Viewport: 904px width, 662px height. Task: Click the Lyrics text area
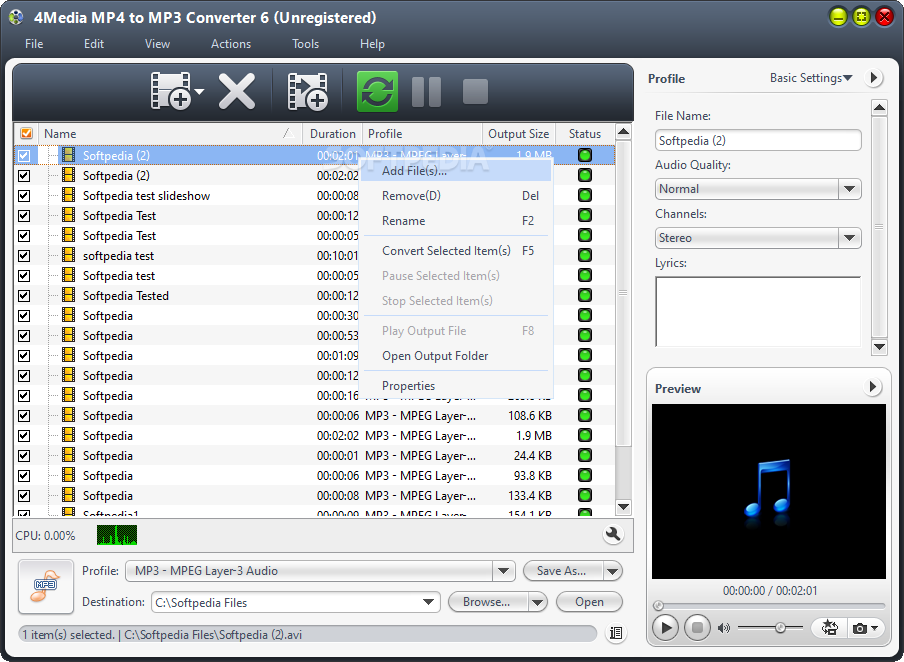758,311
